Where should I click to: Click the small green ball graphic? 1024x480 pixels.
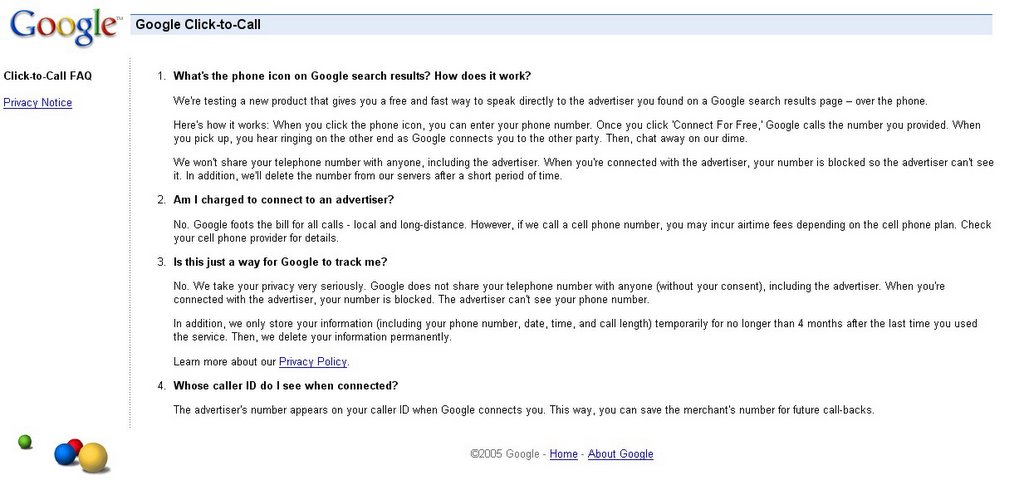(25, 441)
